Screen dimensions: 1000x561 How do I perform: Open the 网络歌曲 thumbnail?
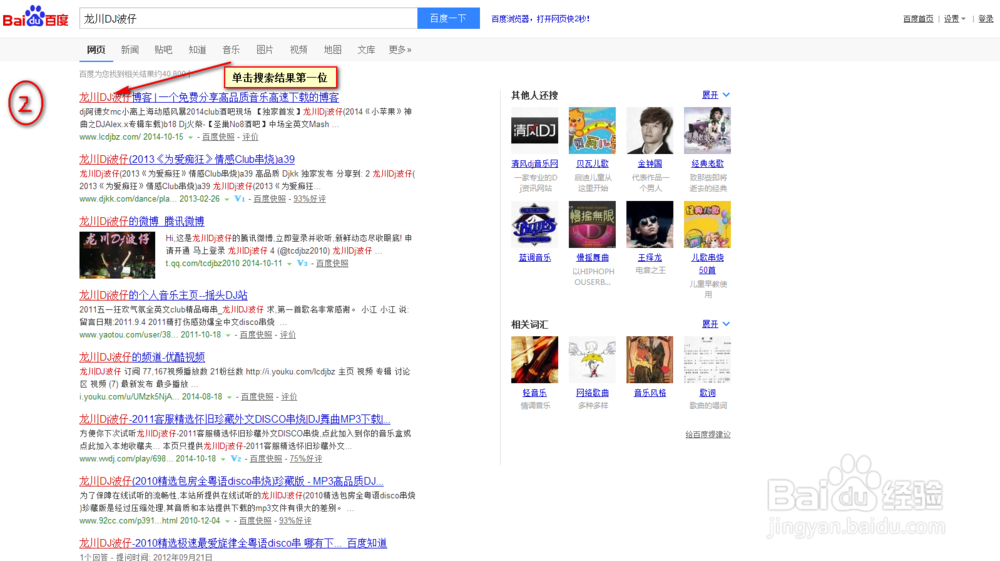coord(592,360)
